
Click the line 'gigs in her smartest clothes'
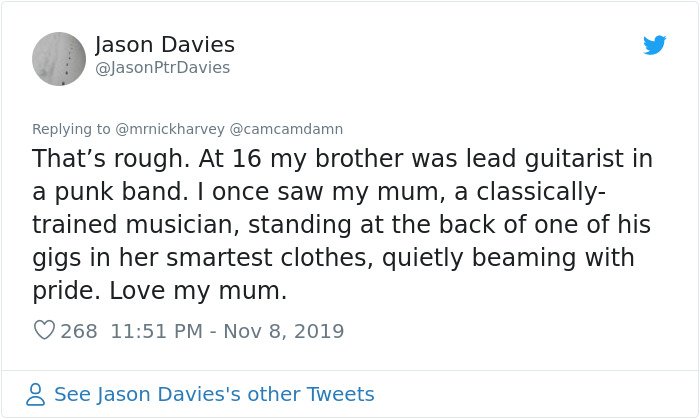[333, 258]
